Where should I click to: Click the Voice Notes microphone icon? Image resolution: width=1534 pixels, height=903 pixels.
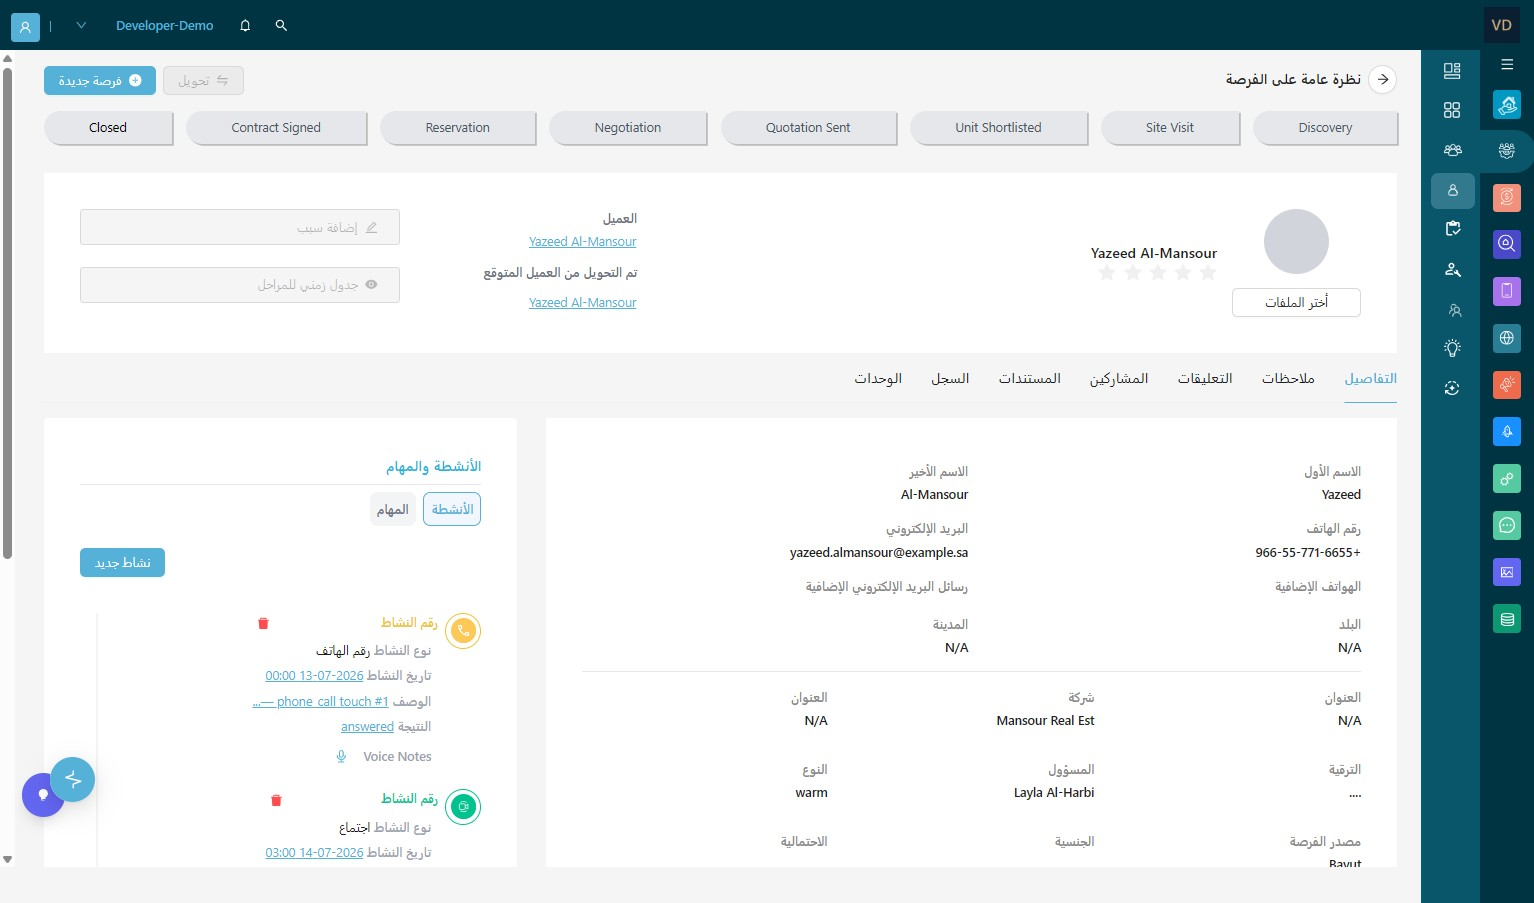341,757
